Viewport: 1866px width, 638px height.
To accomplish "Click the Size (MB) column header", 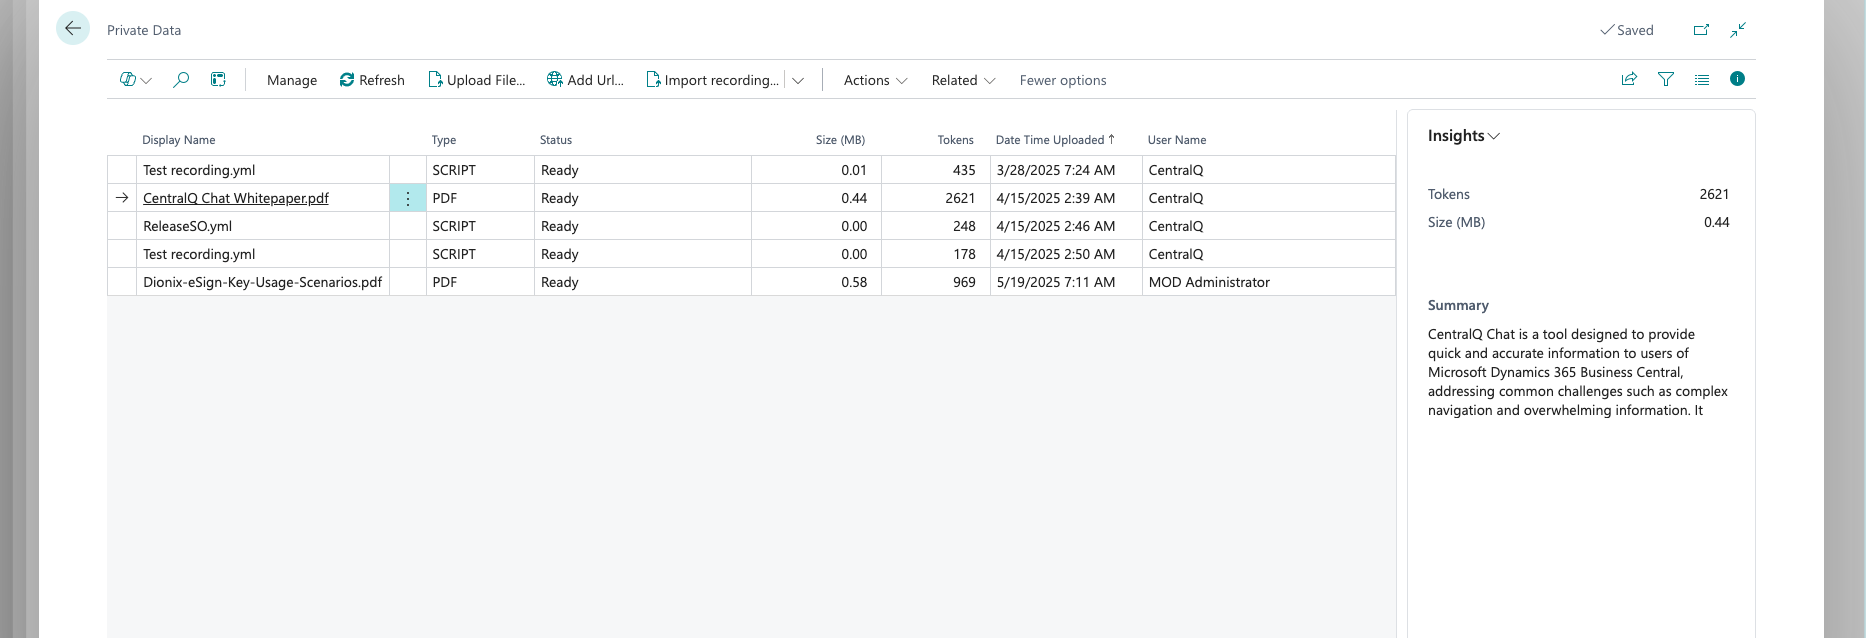I will (x=840, y=140).
